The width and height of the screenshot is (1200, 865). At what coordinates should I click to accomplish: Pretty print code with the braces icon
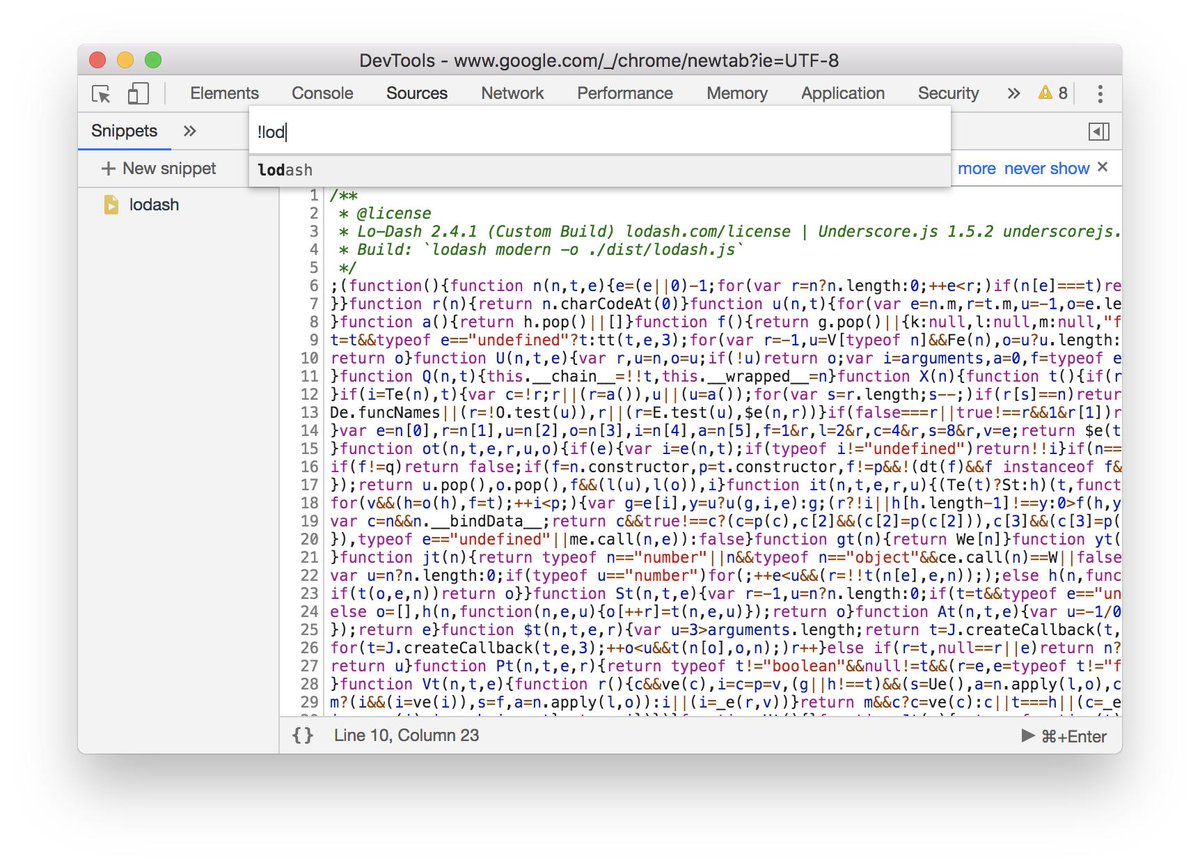coord(303,736)
